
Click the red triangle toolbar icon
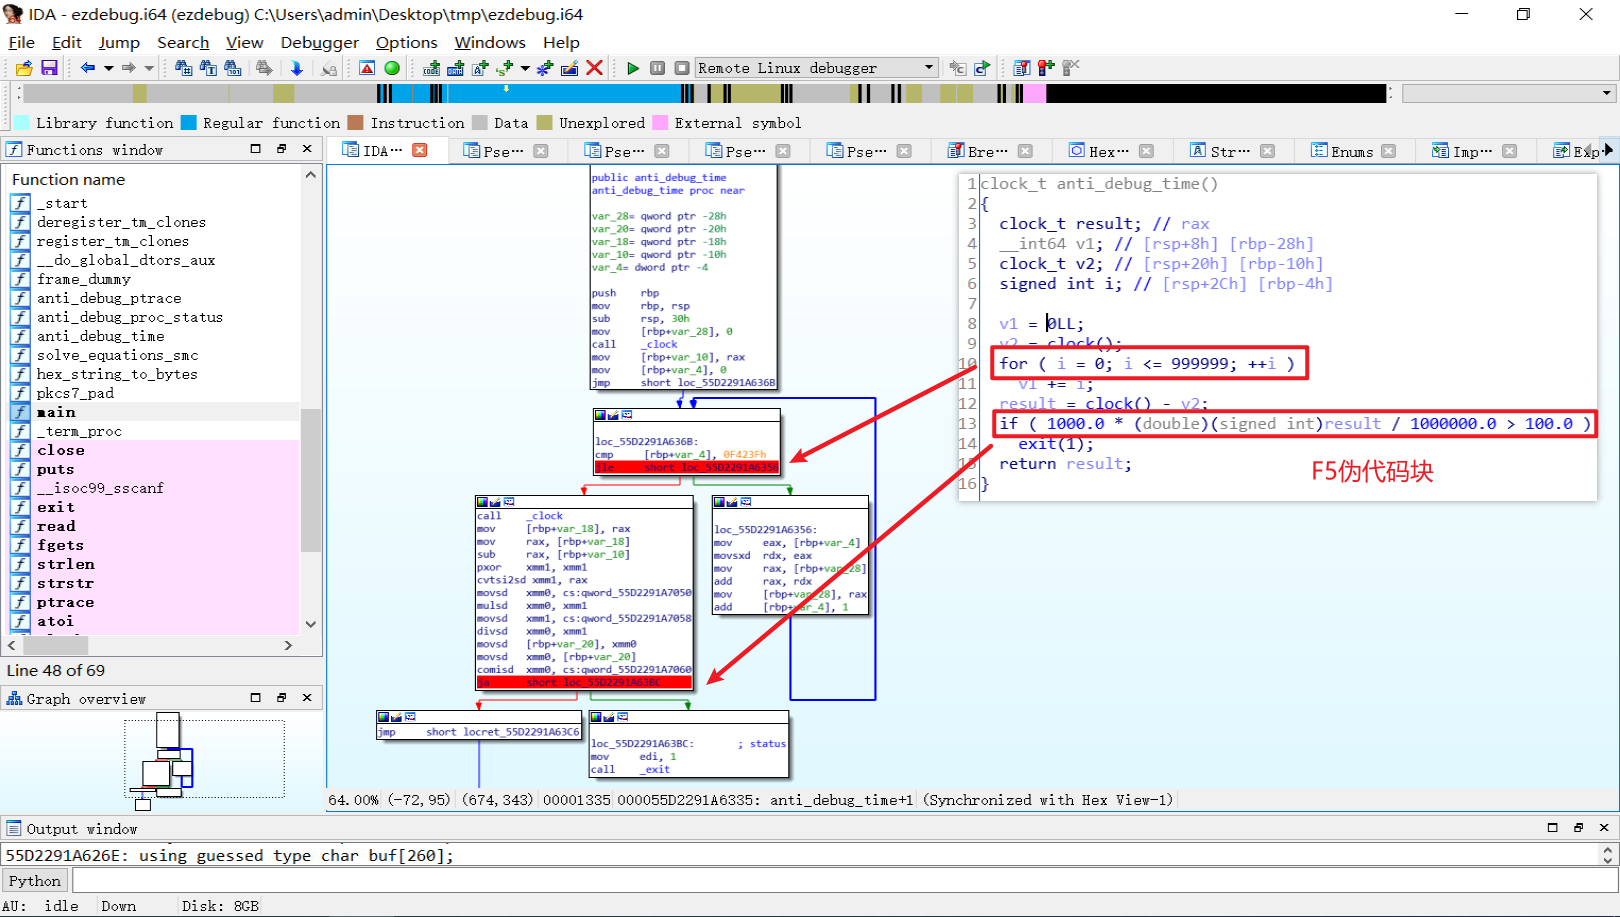(x=367, y=68)
